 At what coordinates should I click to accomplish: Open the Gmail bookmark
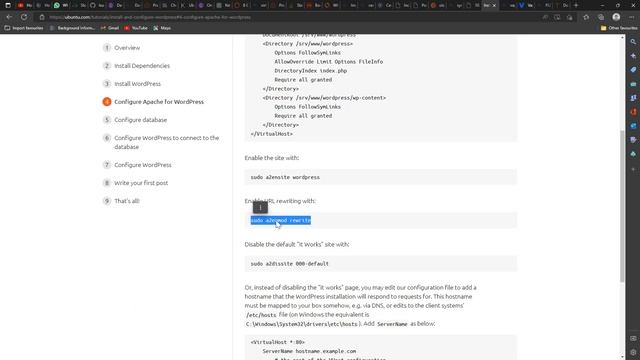[110, 28]
